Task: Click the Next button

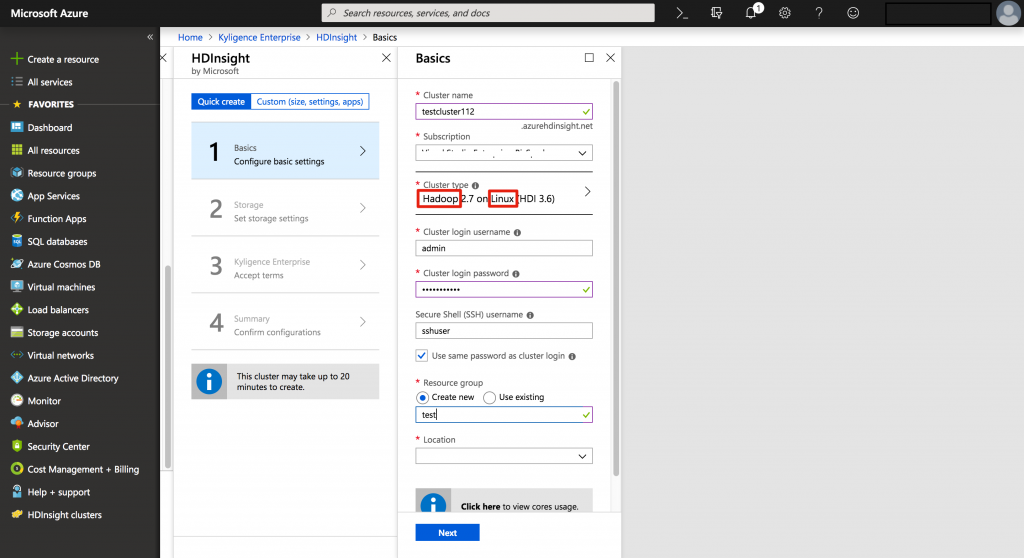Action: tap(447, 533)
